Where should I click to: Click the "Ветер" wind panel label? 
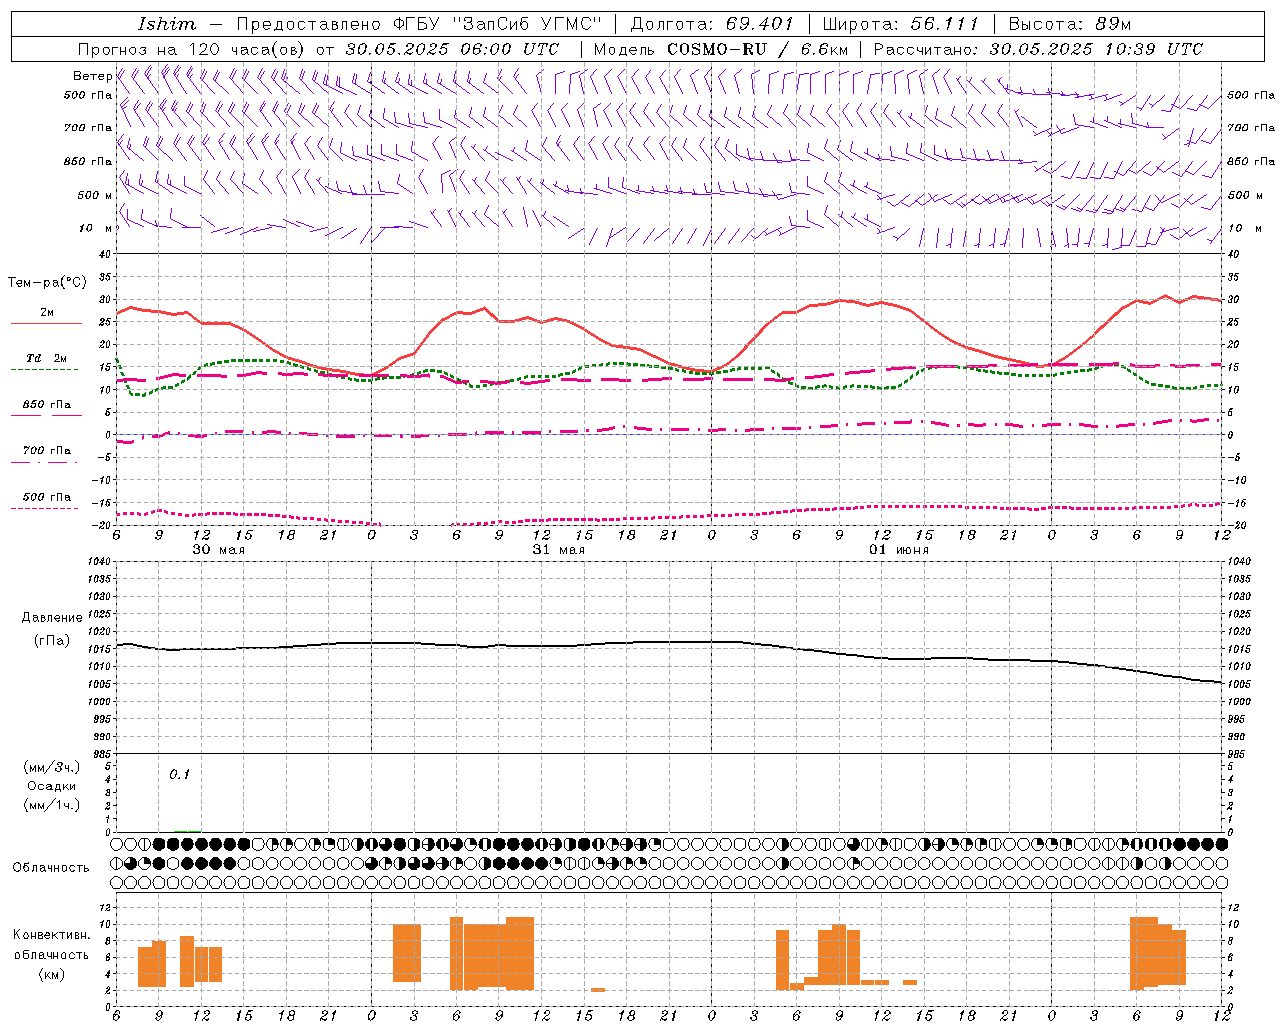[92, 76]
